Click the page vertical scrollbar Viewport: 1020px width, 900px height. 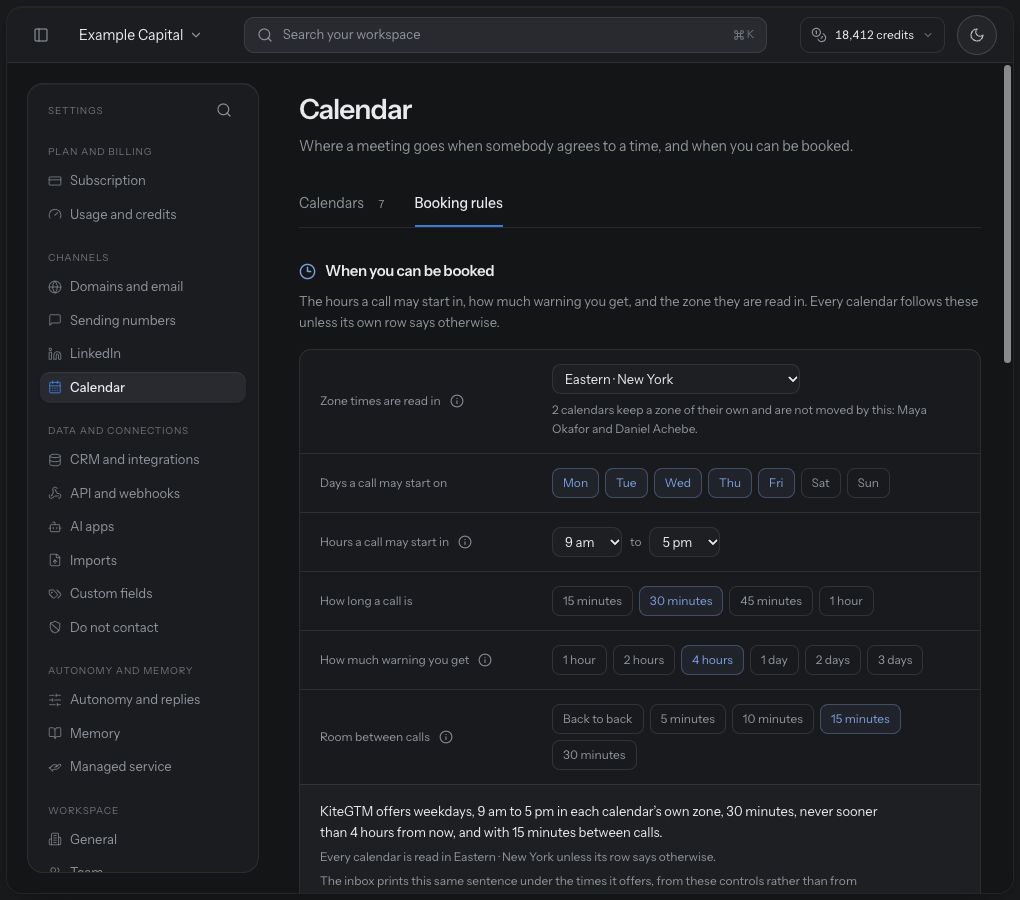click(x=1007, y=213)
